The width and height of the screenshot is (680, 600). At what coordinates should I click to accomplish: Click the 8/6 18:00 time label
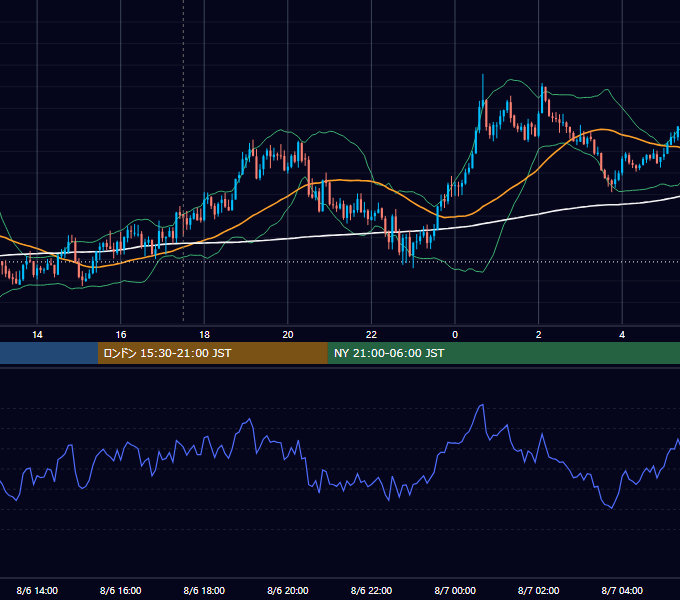coord(204,590)
